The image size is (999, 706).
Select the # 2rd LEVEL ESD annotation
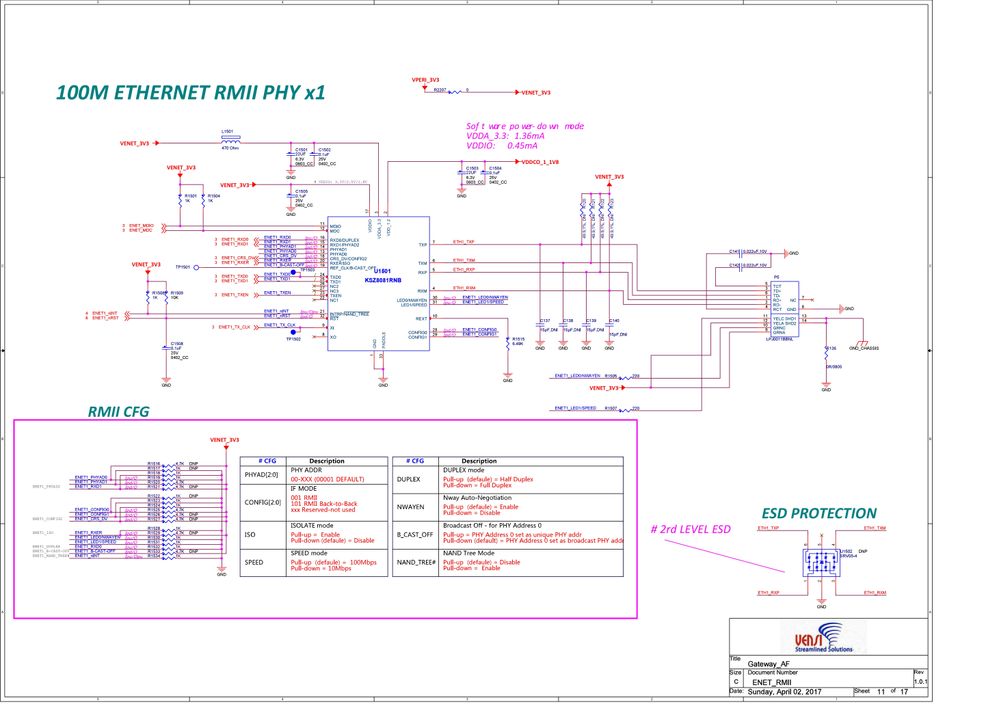tap(691, 530)
